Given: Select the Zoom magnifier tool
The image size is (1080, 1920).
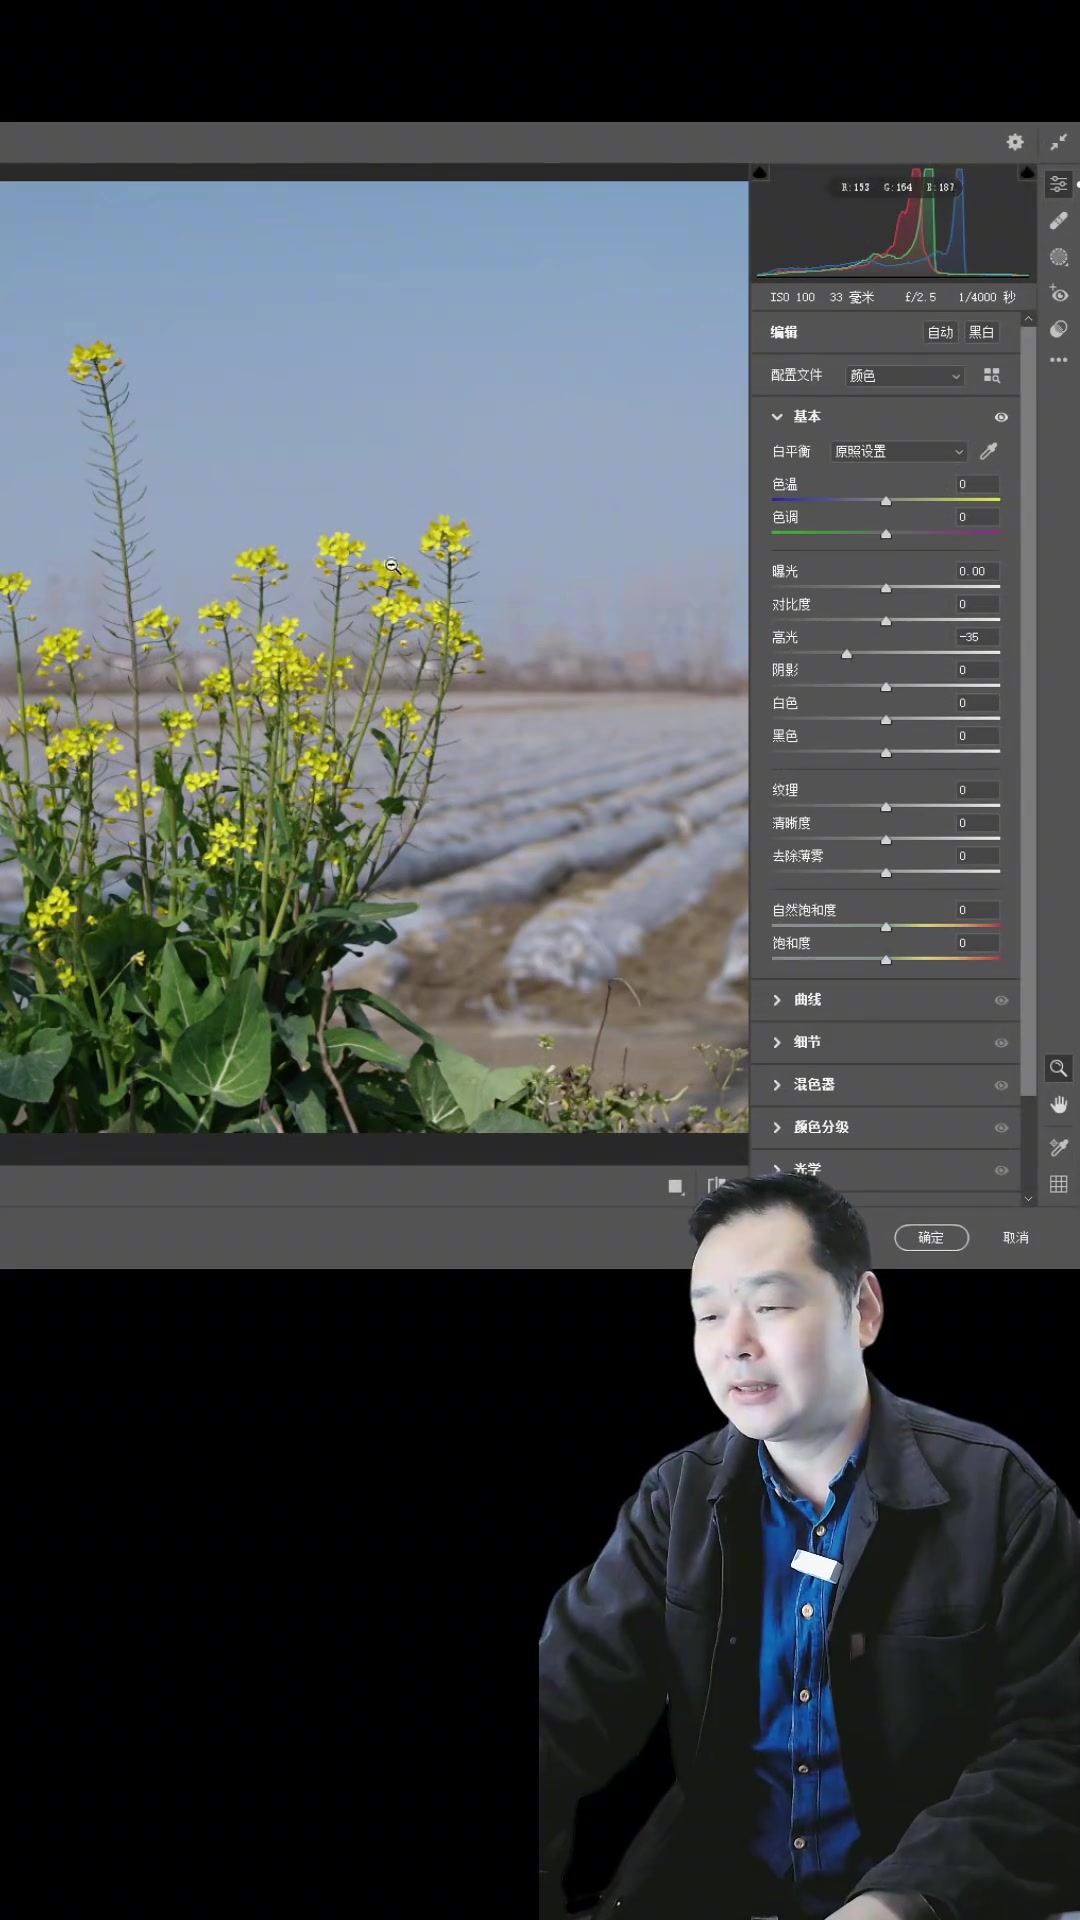Looking at the screenshot, I should pyautogui.click(x=1058, y=1068).
